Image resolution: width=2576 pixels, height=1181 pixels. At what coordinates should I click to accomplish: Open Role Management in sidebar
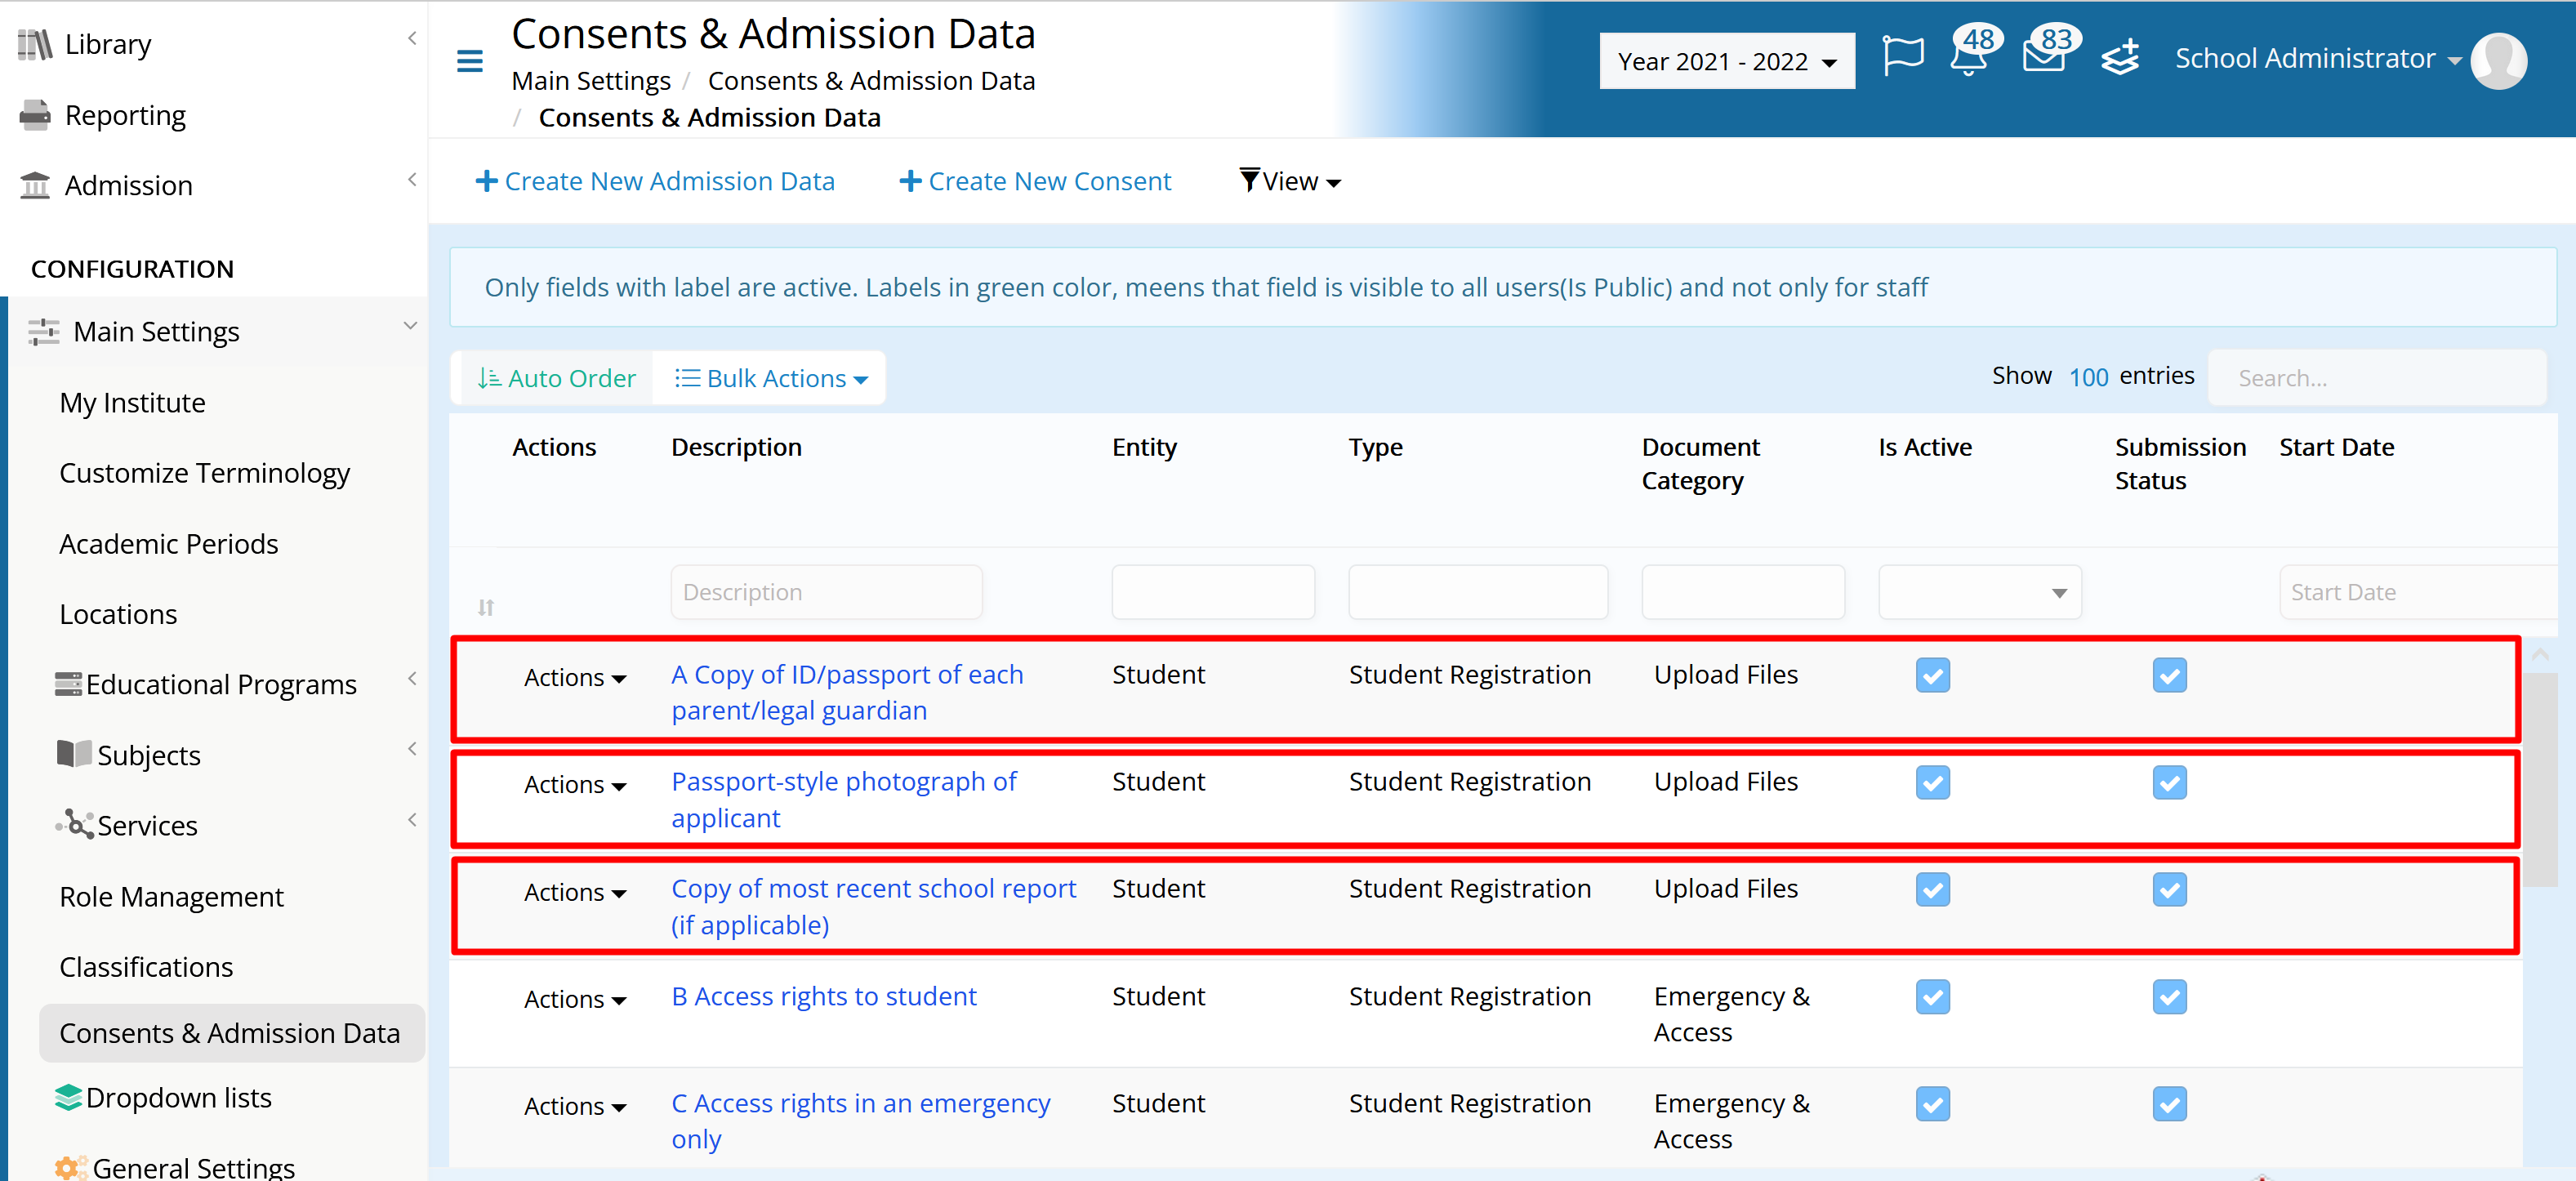coord(172,896)
